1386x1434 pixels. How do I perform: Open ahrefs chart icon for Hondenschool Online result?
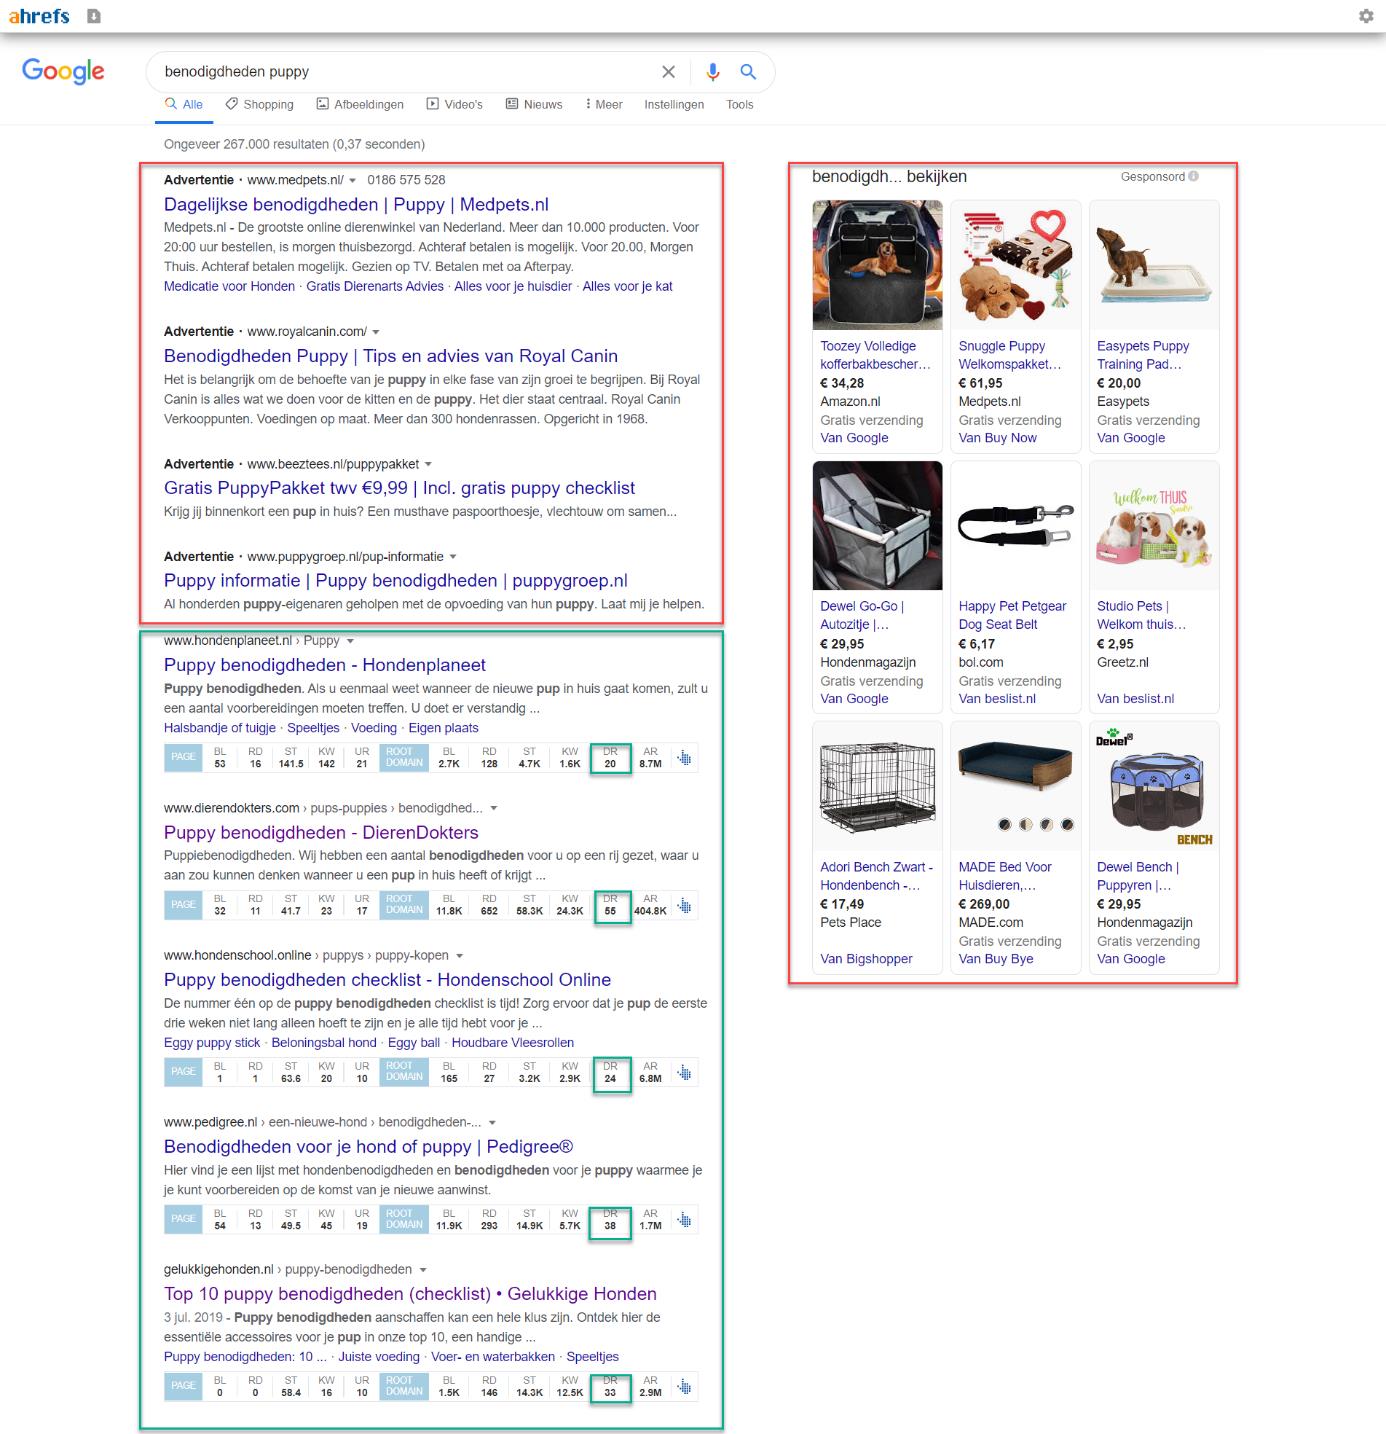685,1073
